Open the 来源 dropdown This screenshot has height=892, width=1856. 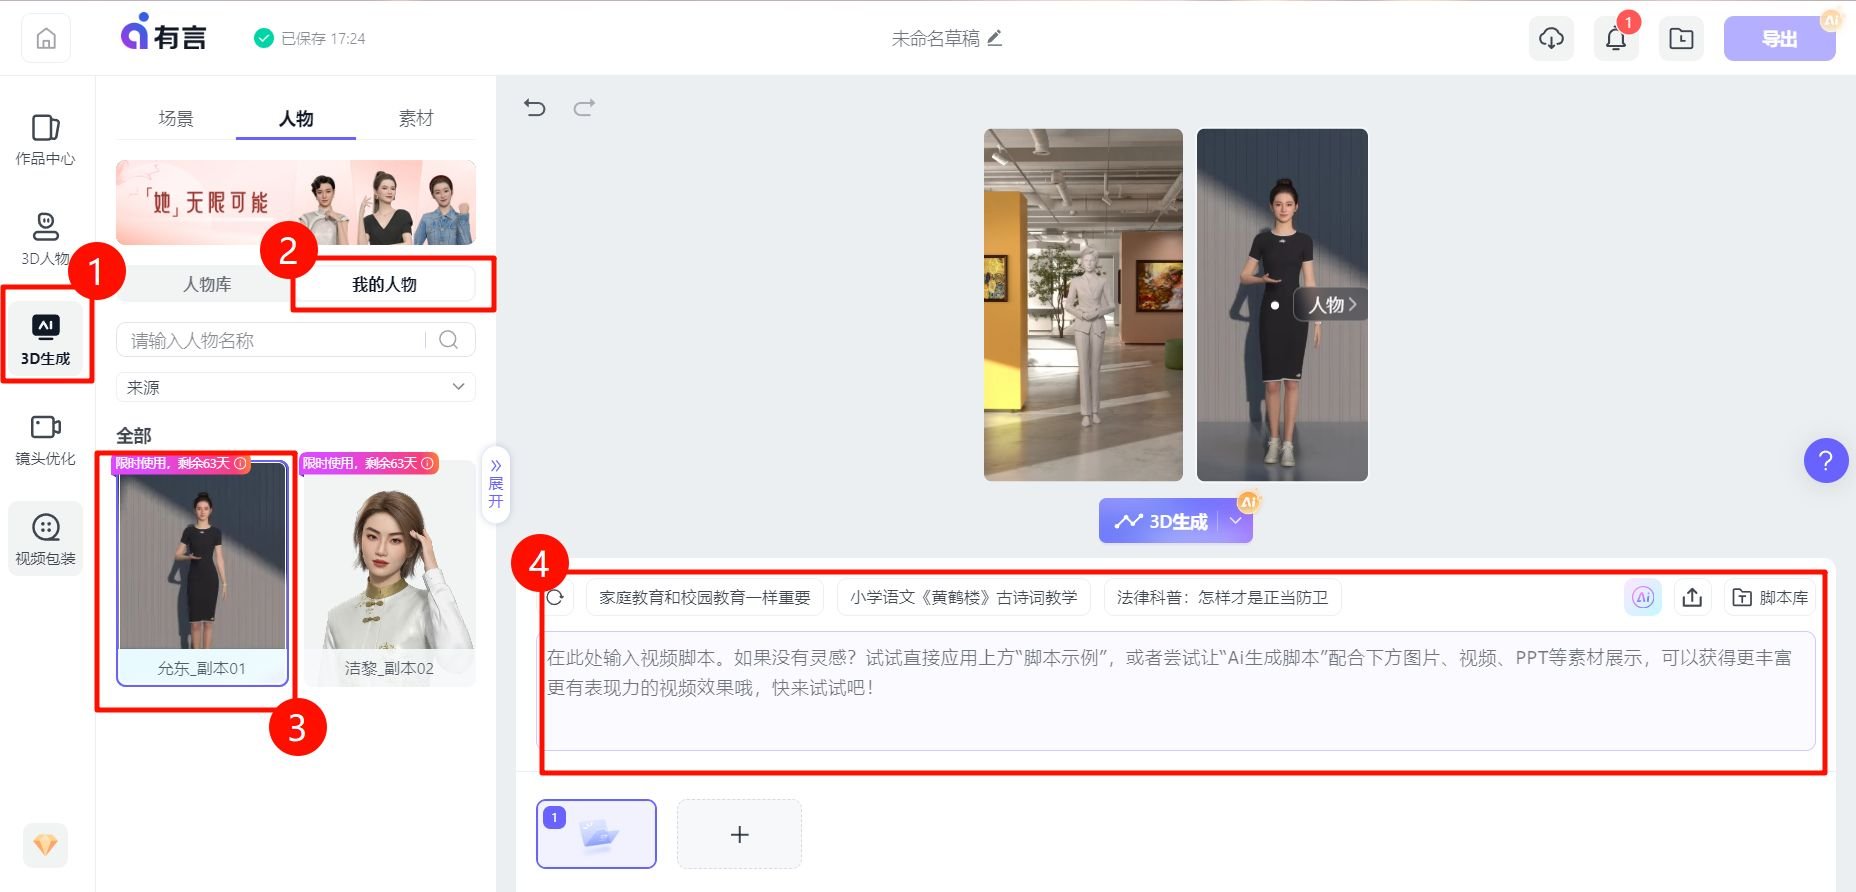pos(296,387)
